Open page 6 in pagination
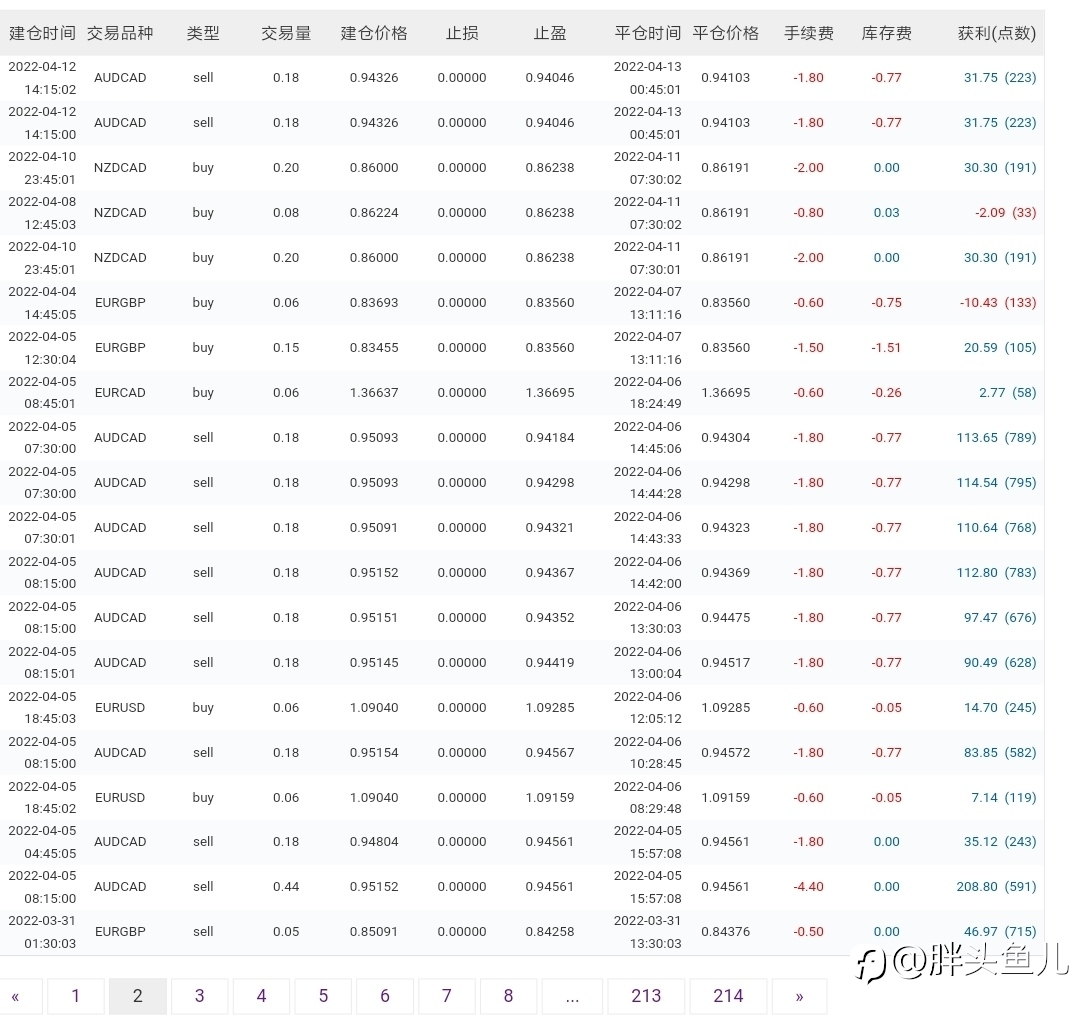The image size is (1080, 1020). [385, 996]
